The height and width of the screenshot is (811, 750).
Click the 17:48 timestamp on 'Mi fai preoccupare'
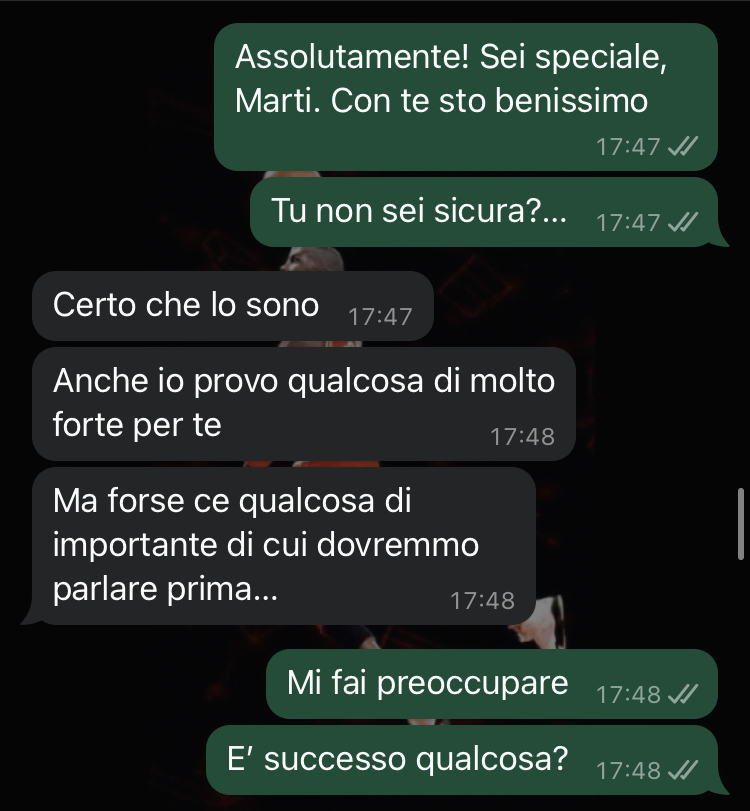628,694
